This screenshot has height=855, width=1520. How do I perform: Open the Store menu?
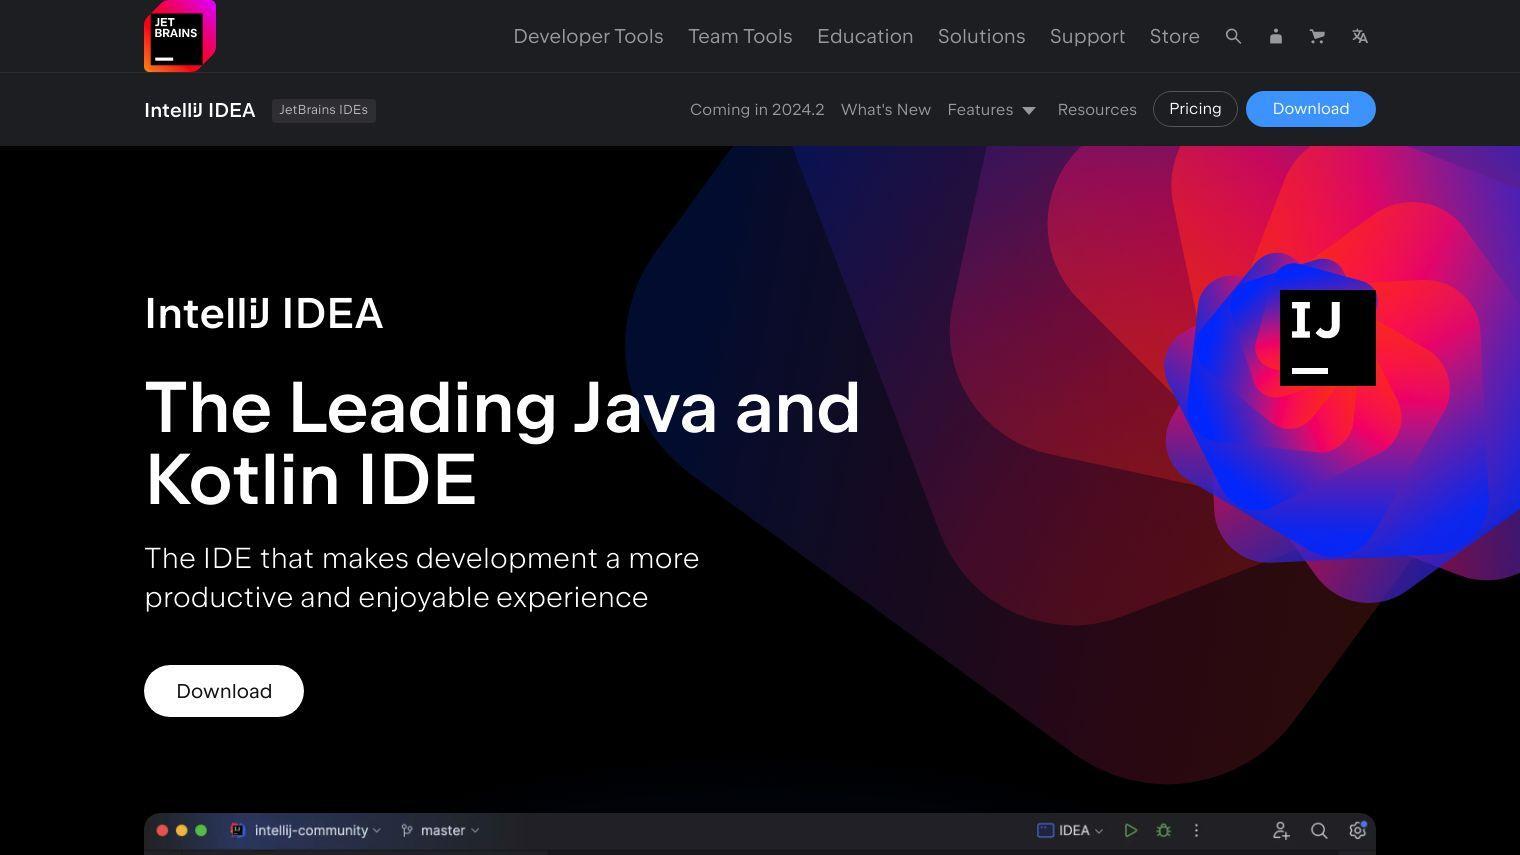[1174, 36]
